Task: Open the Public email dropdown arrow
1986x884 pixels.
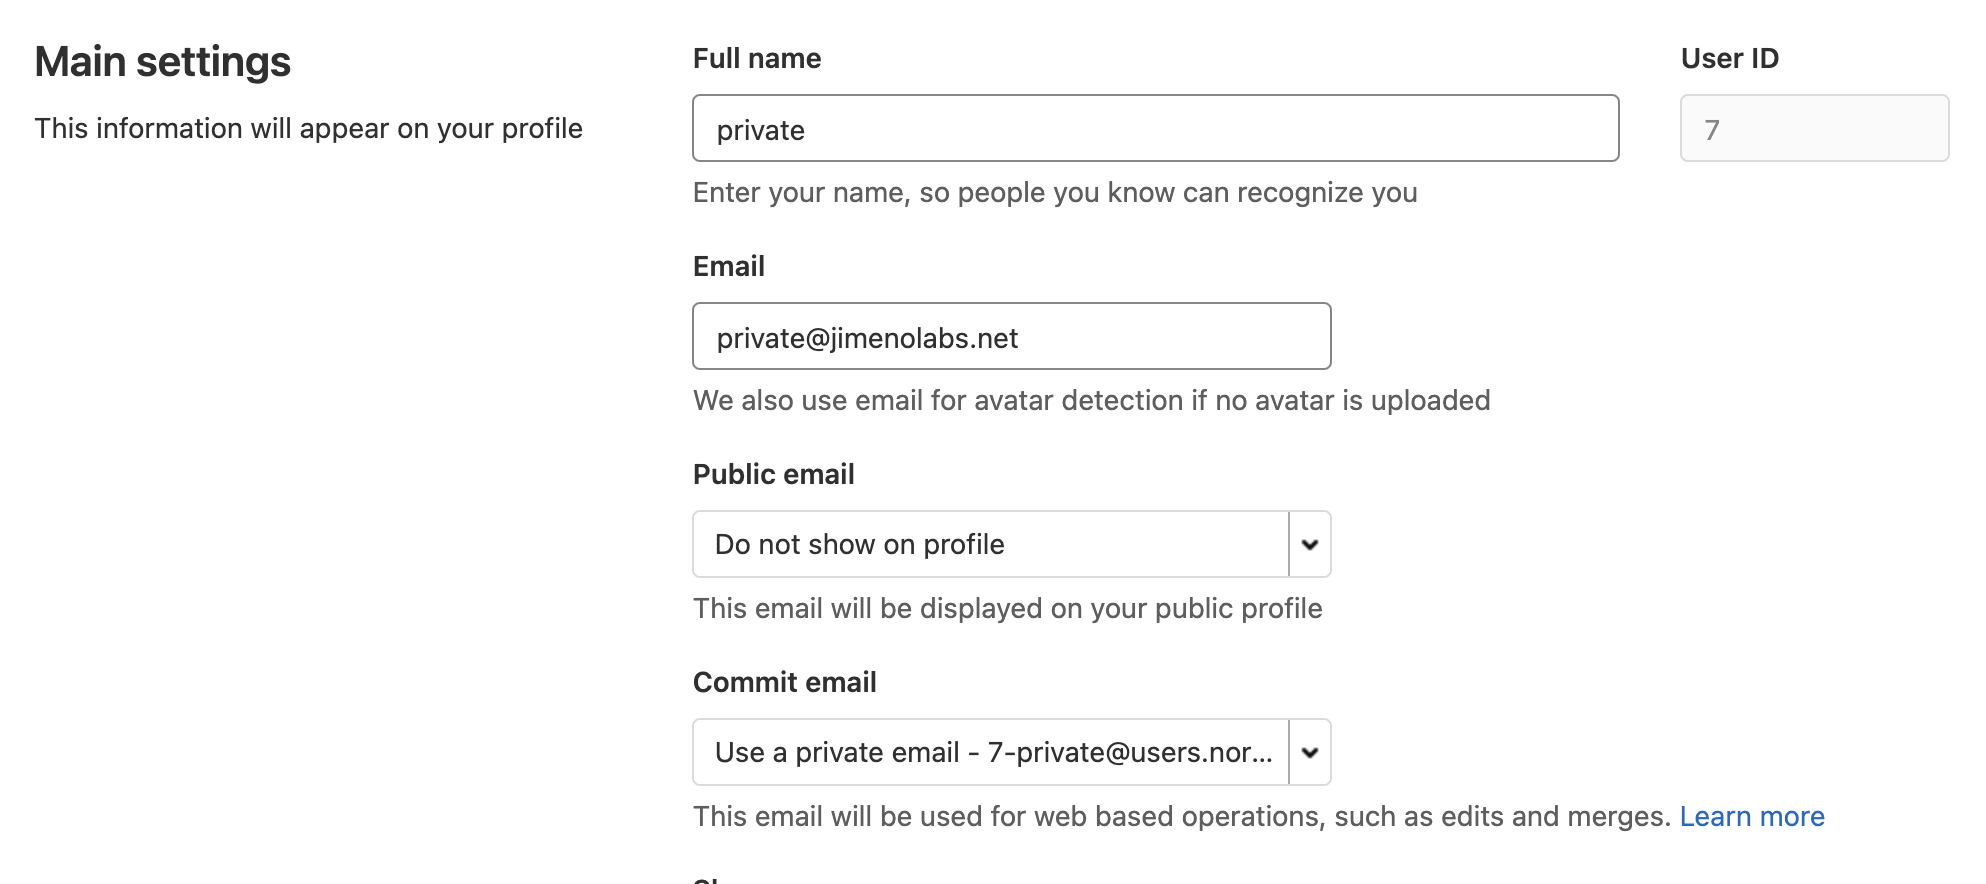Action: point(1310,544)
